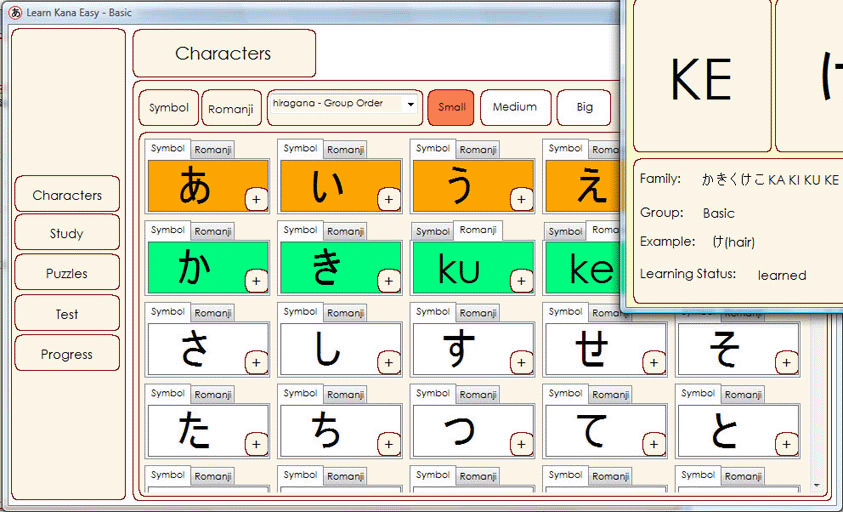Switch the あ card to Romanji tab

[212, 150]
